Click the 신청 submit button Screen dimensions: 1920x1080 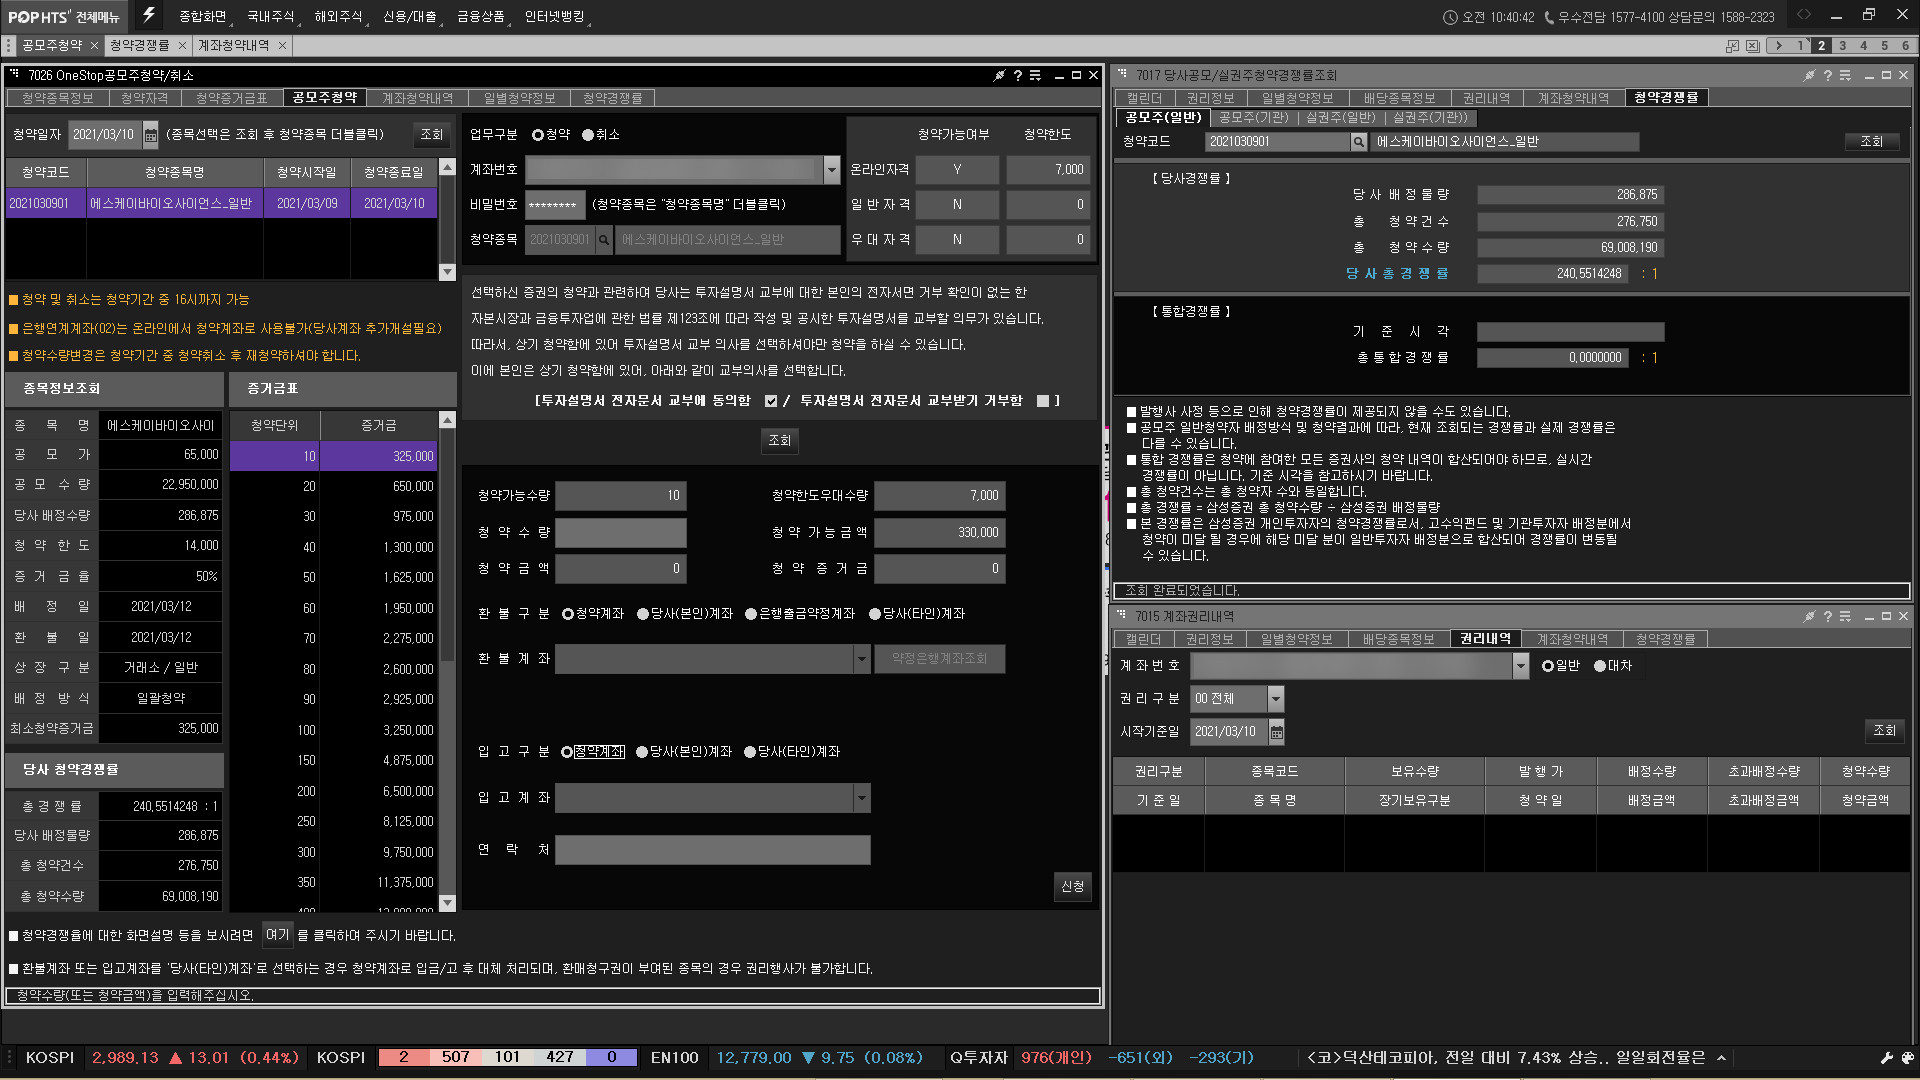tap(1072, 886)
